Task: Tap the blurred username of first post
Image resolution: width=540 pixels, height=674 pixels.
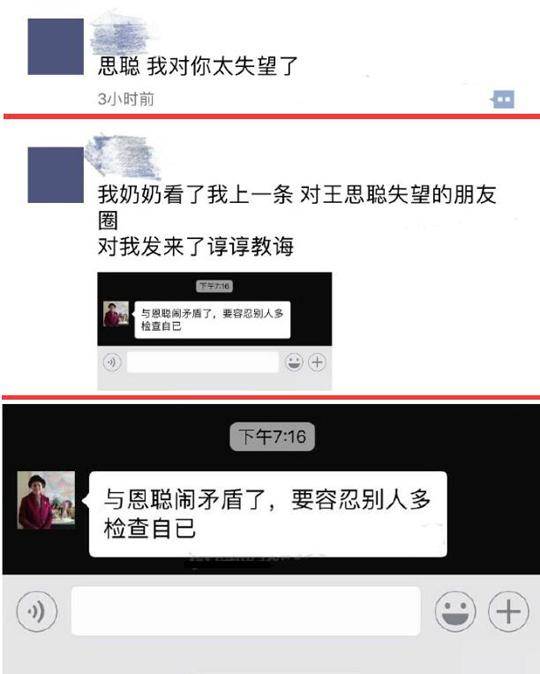Action: click(121, 34)
